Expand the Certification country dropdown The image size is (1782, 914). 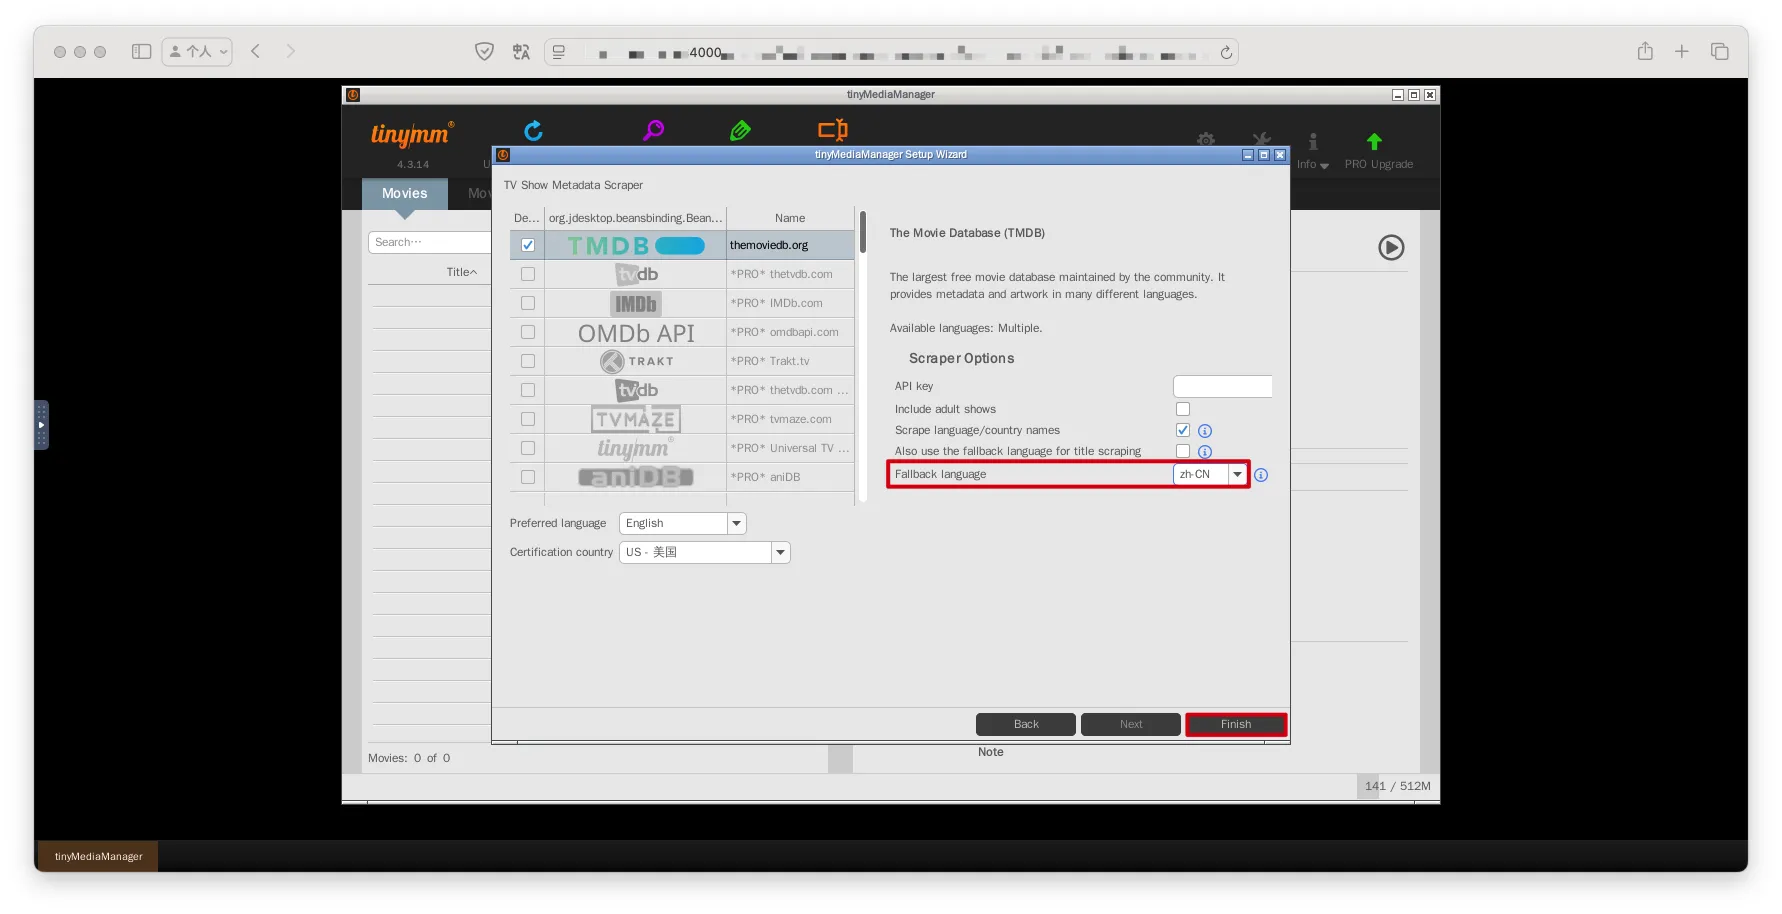780,552
